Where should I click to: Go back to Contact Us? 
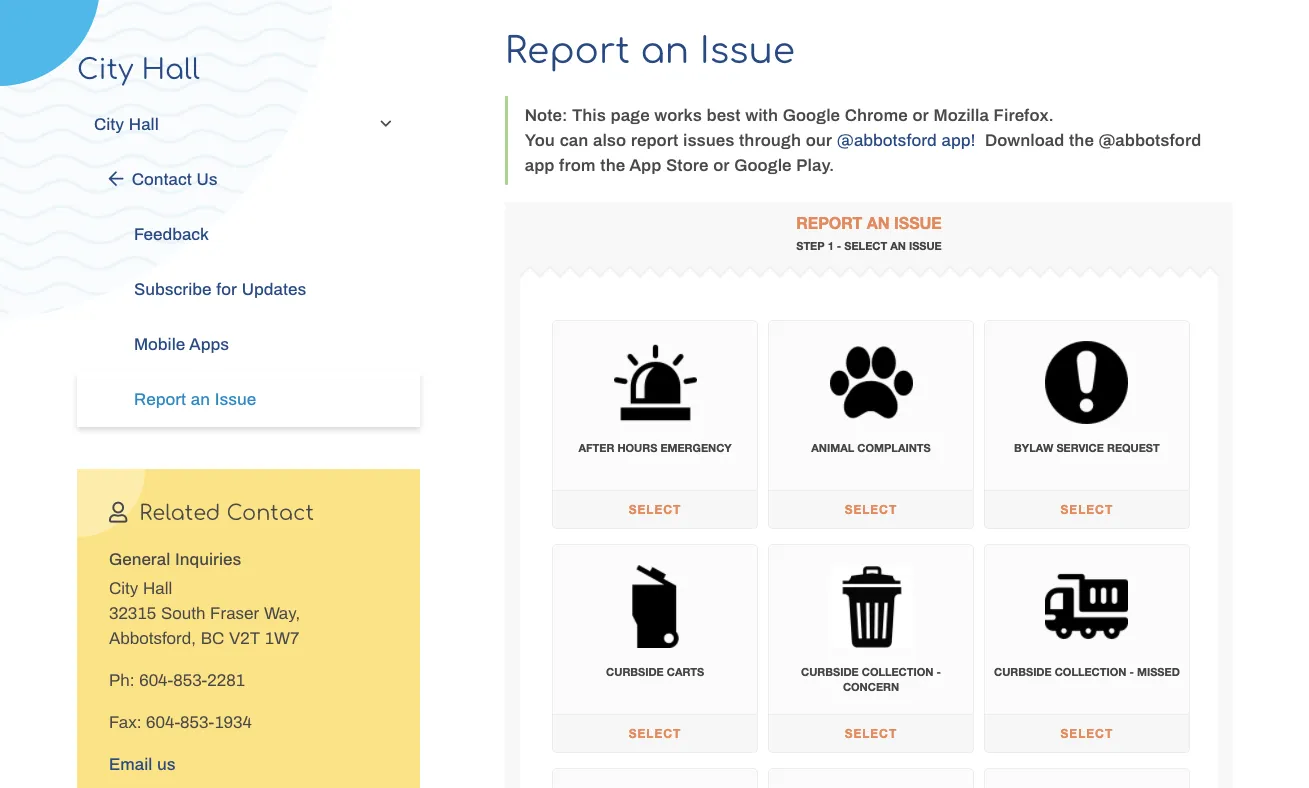174,179
